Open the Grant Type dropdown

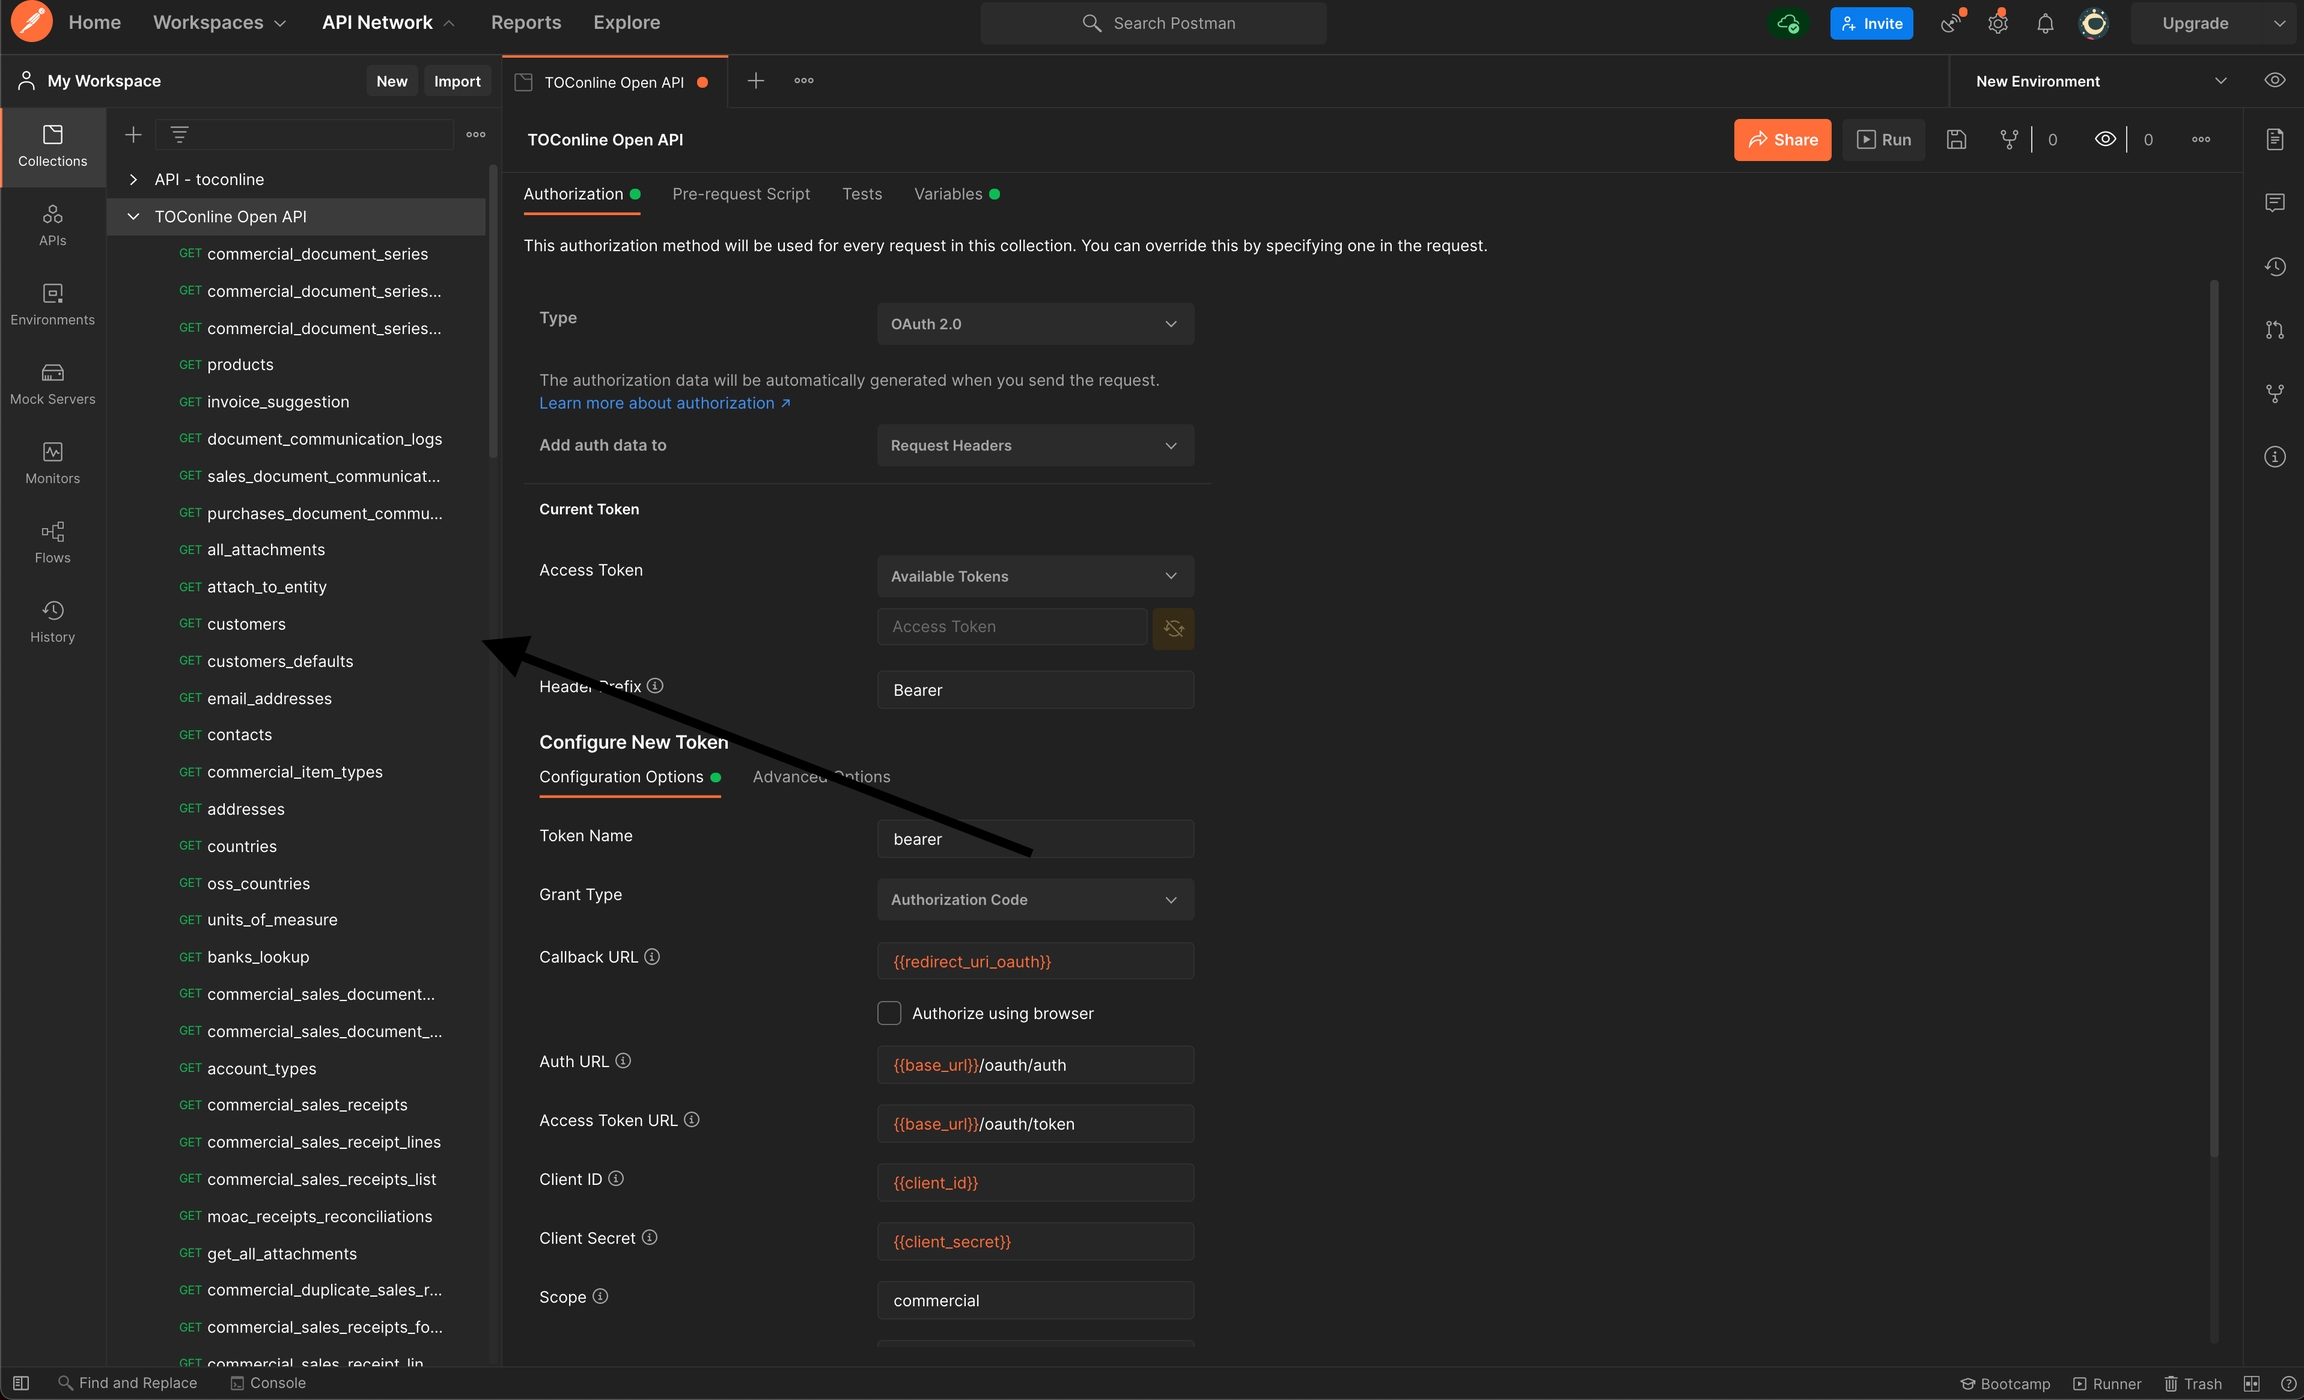(1035, 900)
